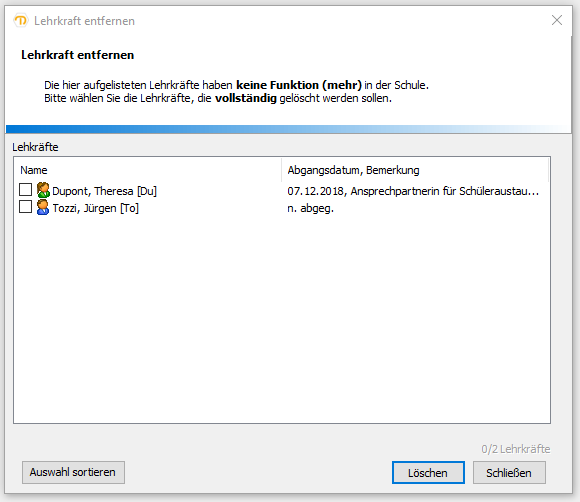Select the row Tozzi, Jürgen [To]
The image size is (580, 502).
click(x=282, y=208)
